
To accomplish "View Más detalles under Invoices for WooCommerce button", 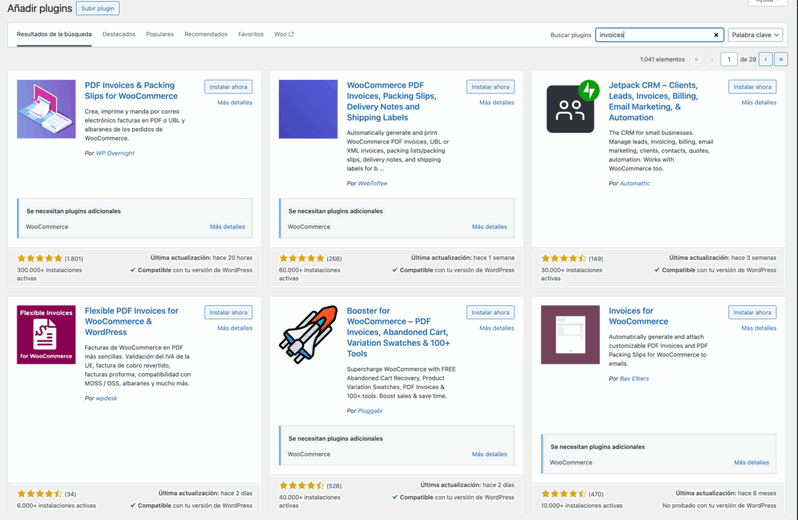I will coord(759,328).
